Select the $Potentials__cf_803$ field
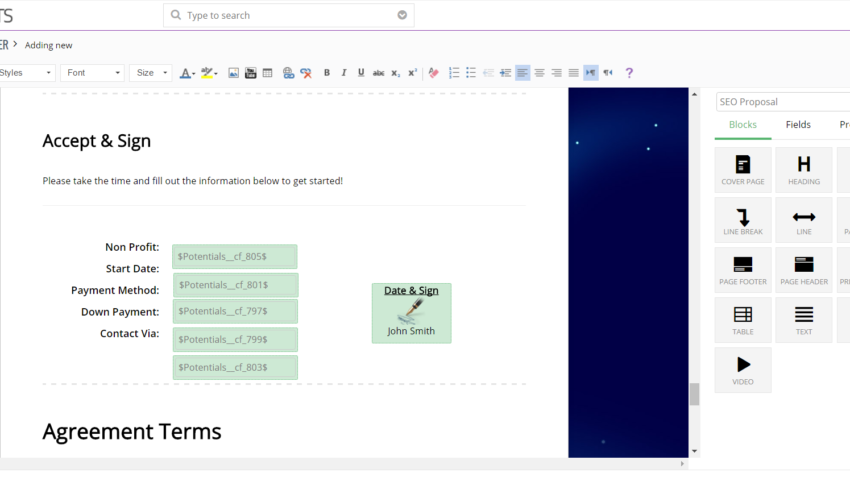 click(235, 367)
